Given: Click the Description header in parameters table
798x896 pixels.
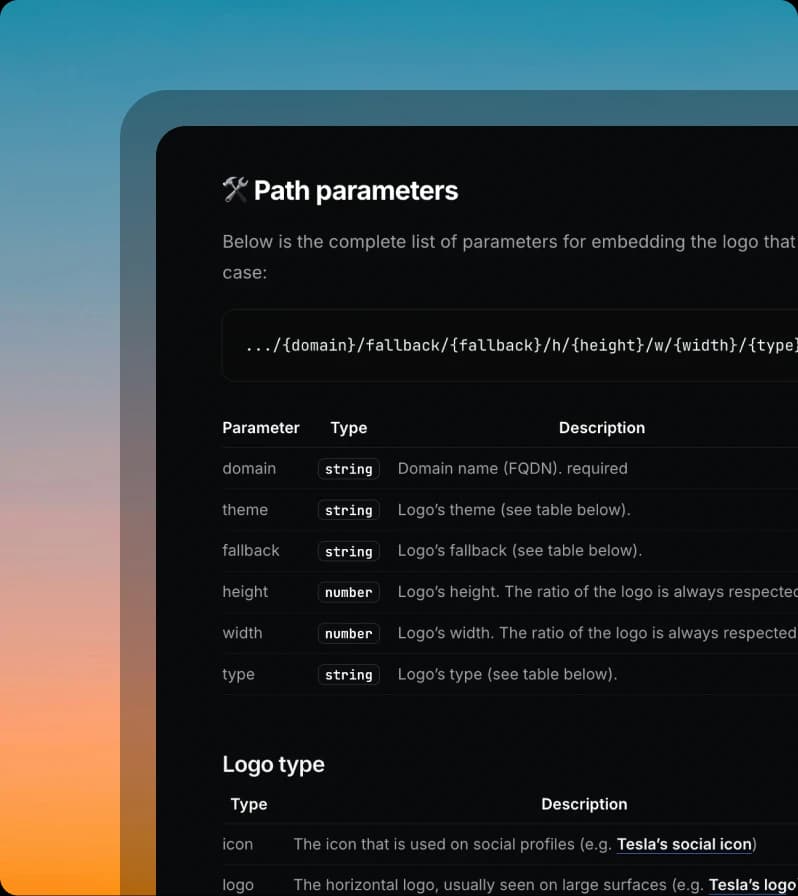Looking at the screenshot, I should coord(602,428).
